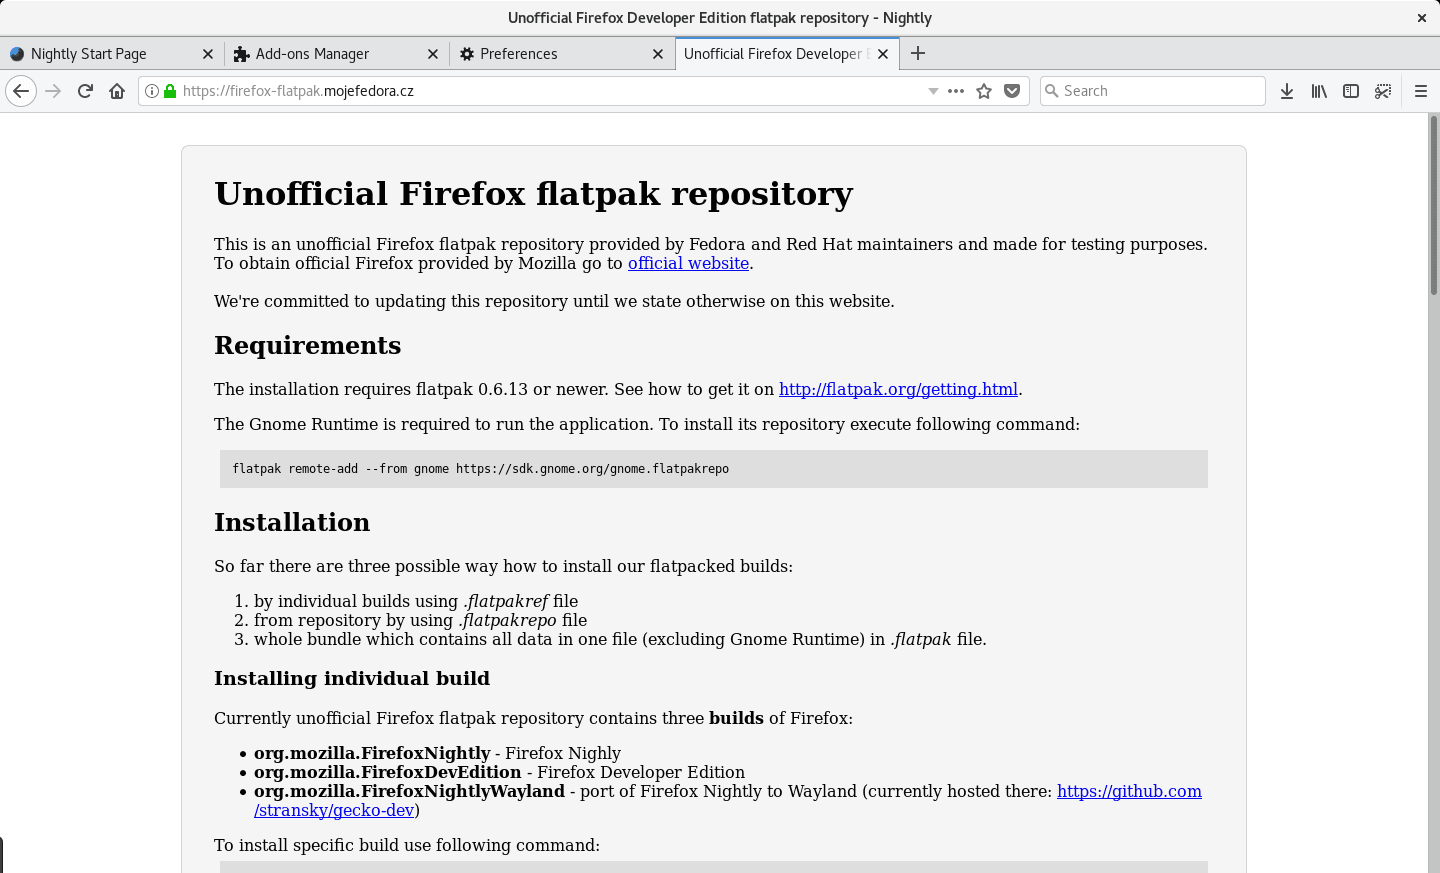Follow the 'official website' link

pyautogui.click(x=688, y=263)
